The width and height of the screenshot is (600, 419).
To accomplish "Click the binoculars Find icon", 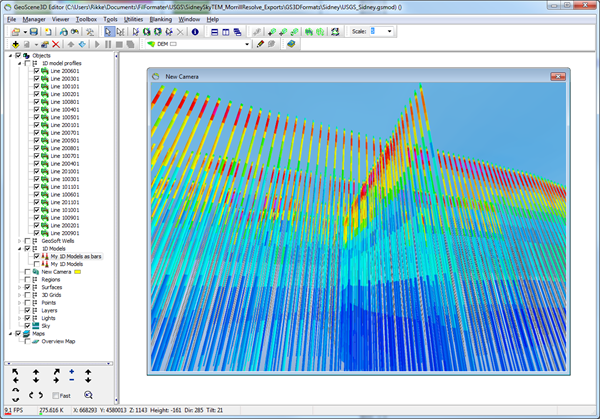I will [x=75, y=32].
